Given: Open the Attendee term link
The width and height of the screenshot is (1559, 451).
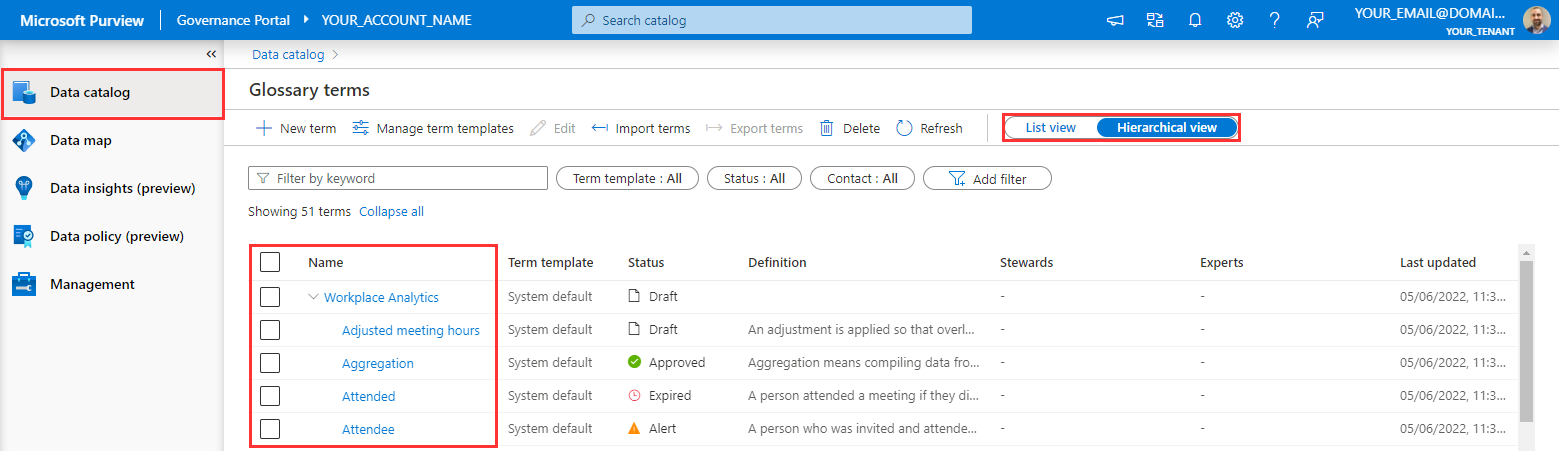Looking at the screenshot, I should pos(368,429).
